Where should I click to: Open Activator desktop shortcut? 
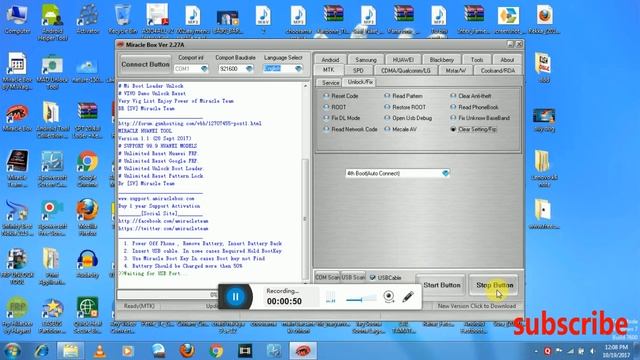[x=87, y=20]
